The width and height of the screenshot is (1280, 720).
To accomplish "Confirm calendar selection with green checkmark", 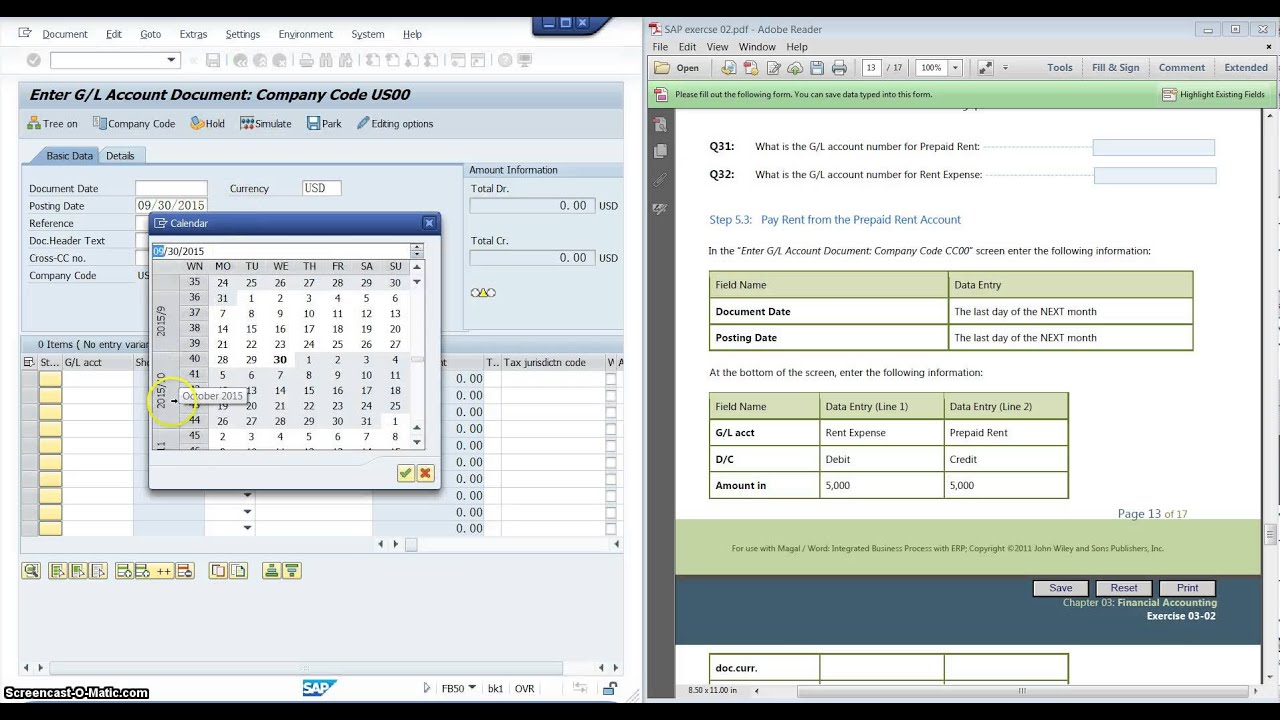I will click(x=405, y=473).
